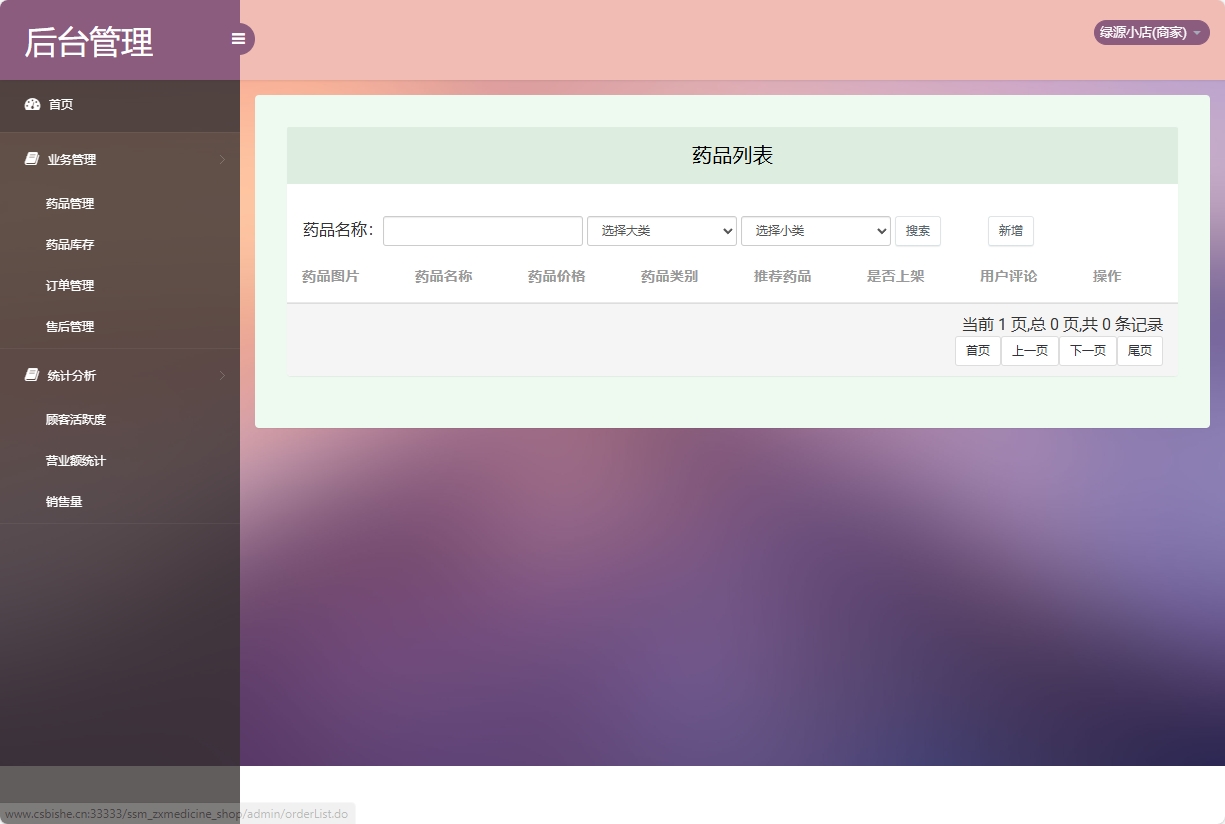
Task: Click the 尾页 last-page button
Action: tap(1139, 350)
